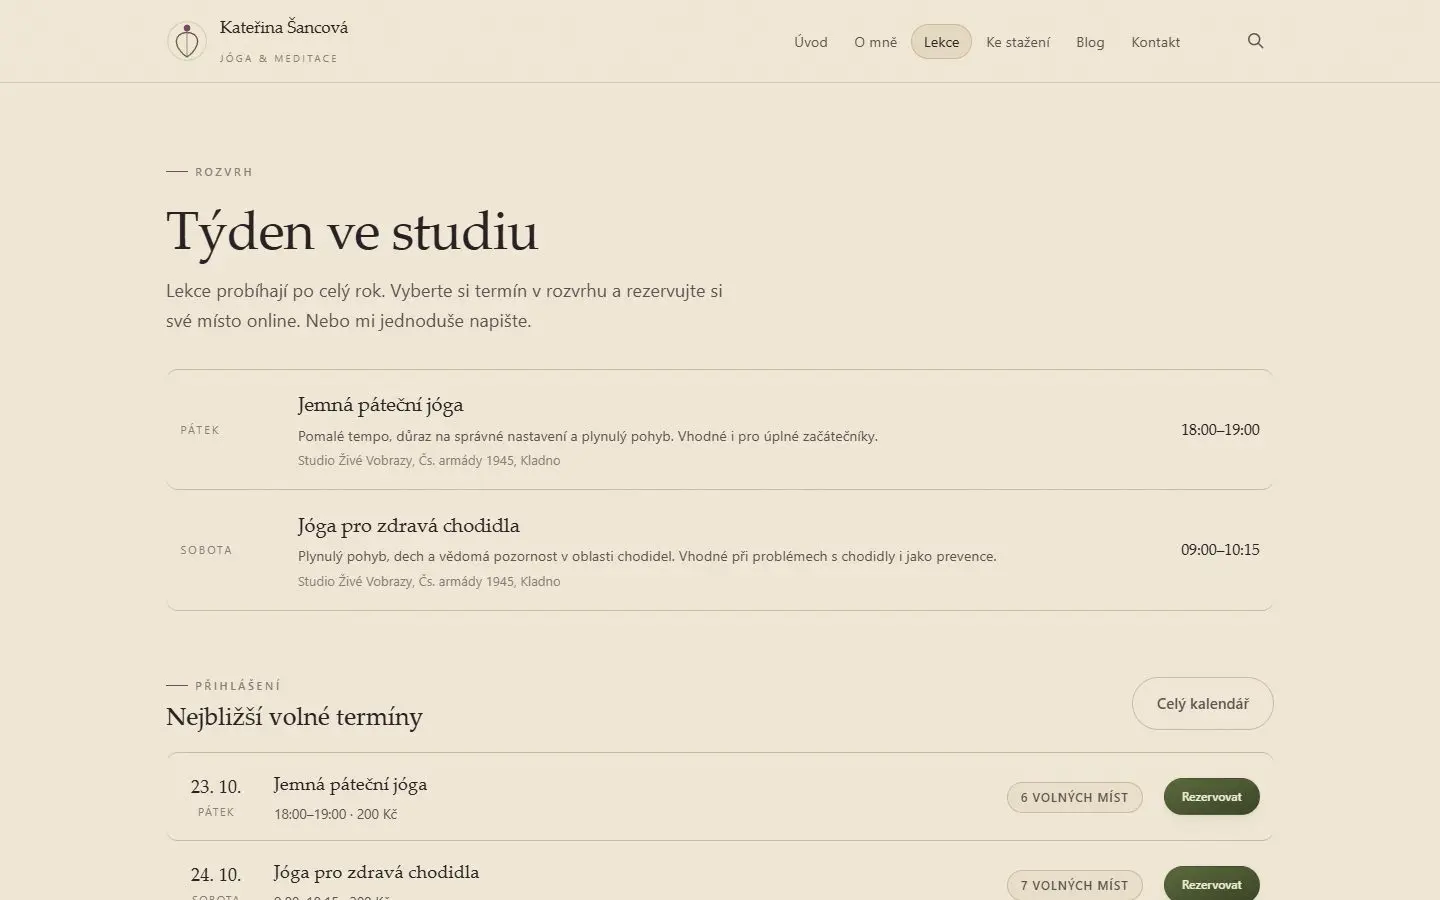Click the 6 volných míst badge
The height and width of the screenshot is (900, 1440).
(1074, 797)
